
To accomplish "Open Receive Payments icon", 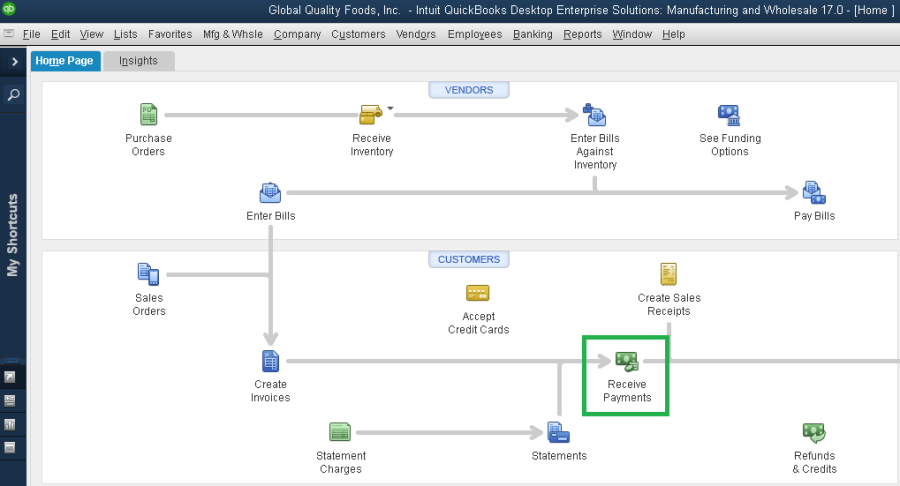I will click(626, 361).
